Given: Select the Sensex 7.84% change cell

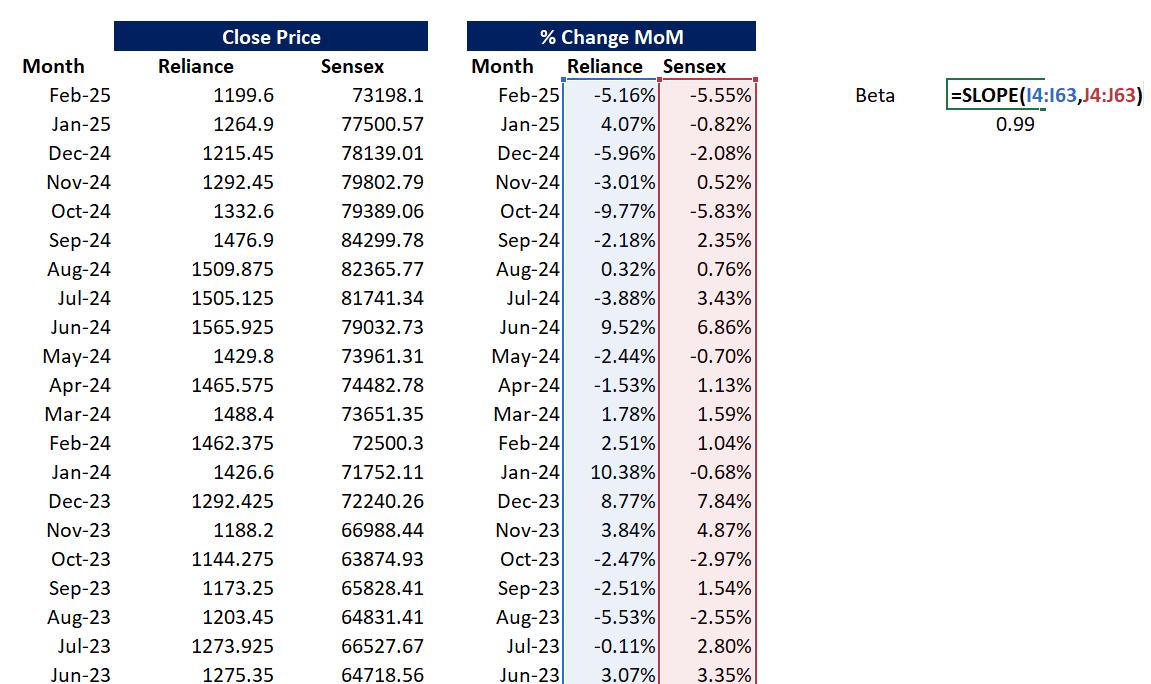Looking at the screenshot, I should 722,502.
